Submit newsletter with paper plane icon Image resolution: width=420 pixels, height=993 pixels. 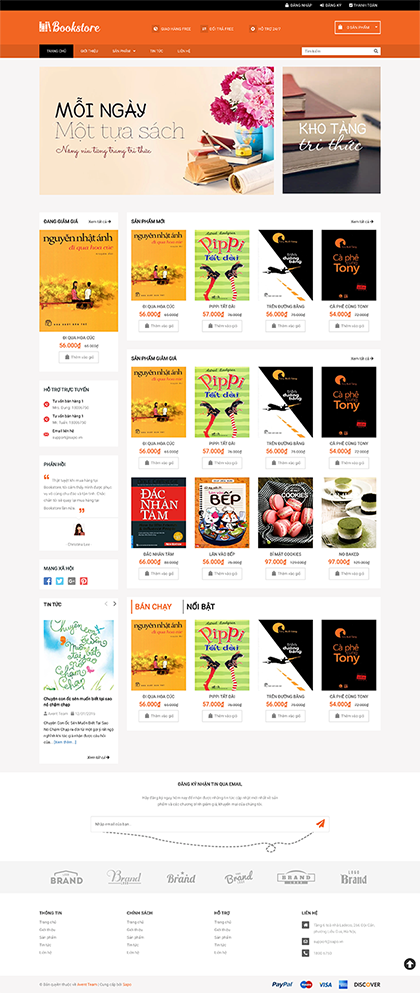tap(320, 823)
